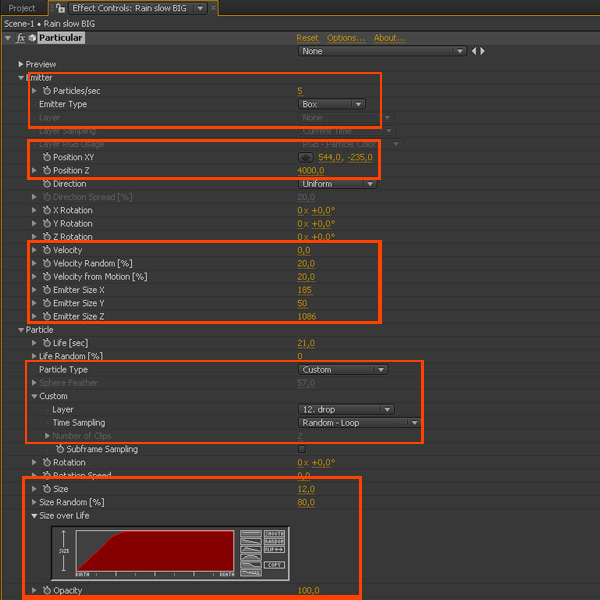600x600 pixels.
Task: Toggle the Position XY stopwatch
Action: [x=47, y=157]
